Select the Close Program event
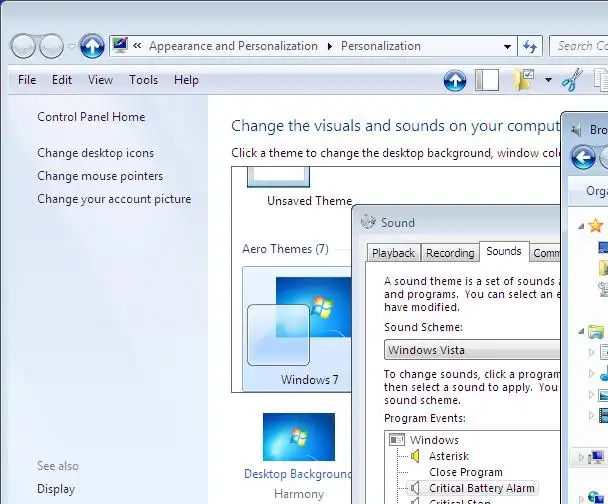The width and height of the screenshot is (608, 504). 466,472
